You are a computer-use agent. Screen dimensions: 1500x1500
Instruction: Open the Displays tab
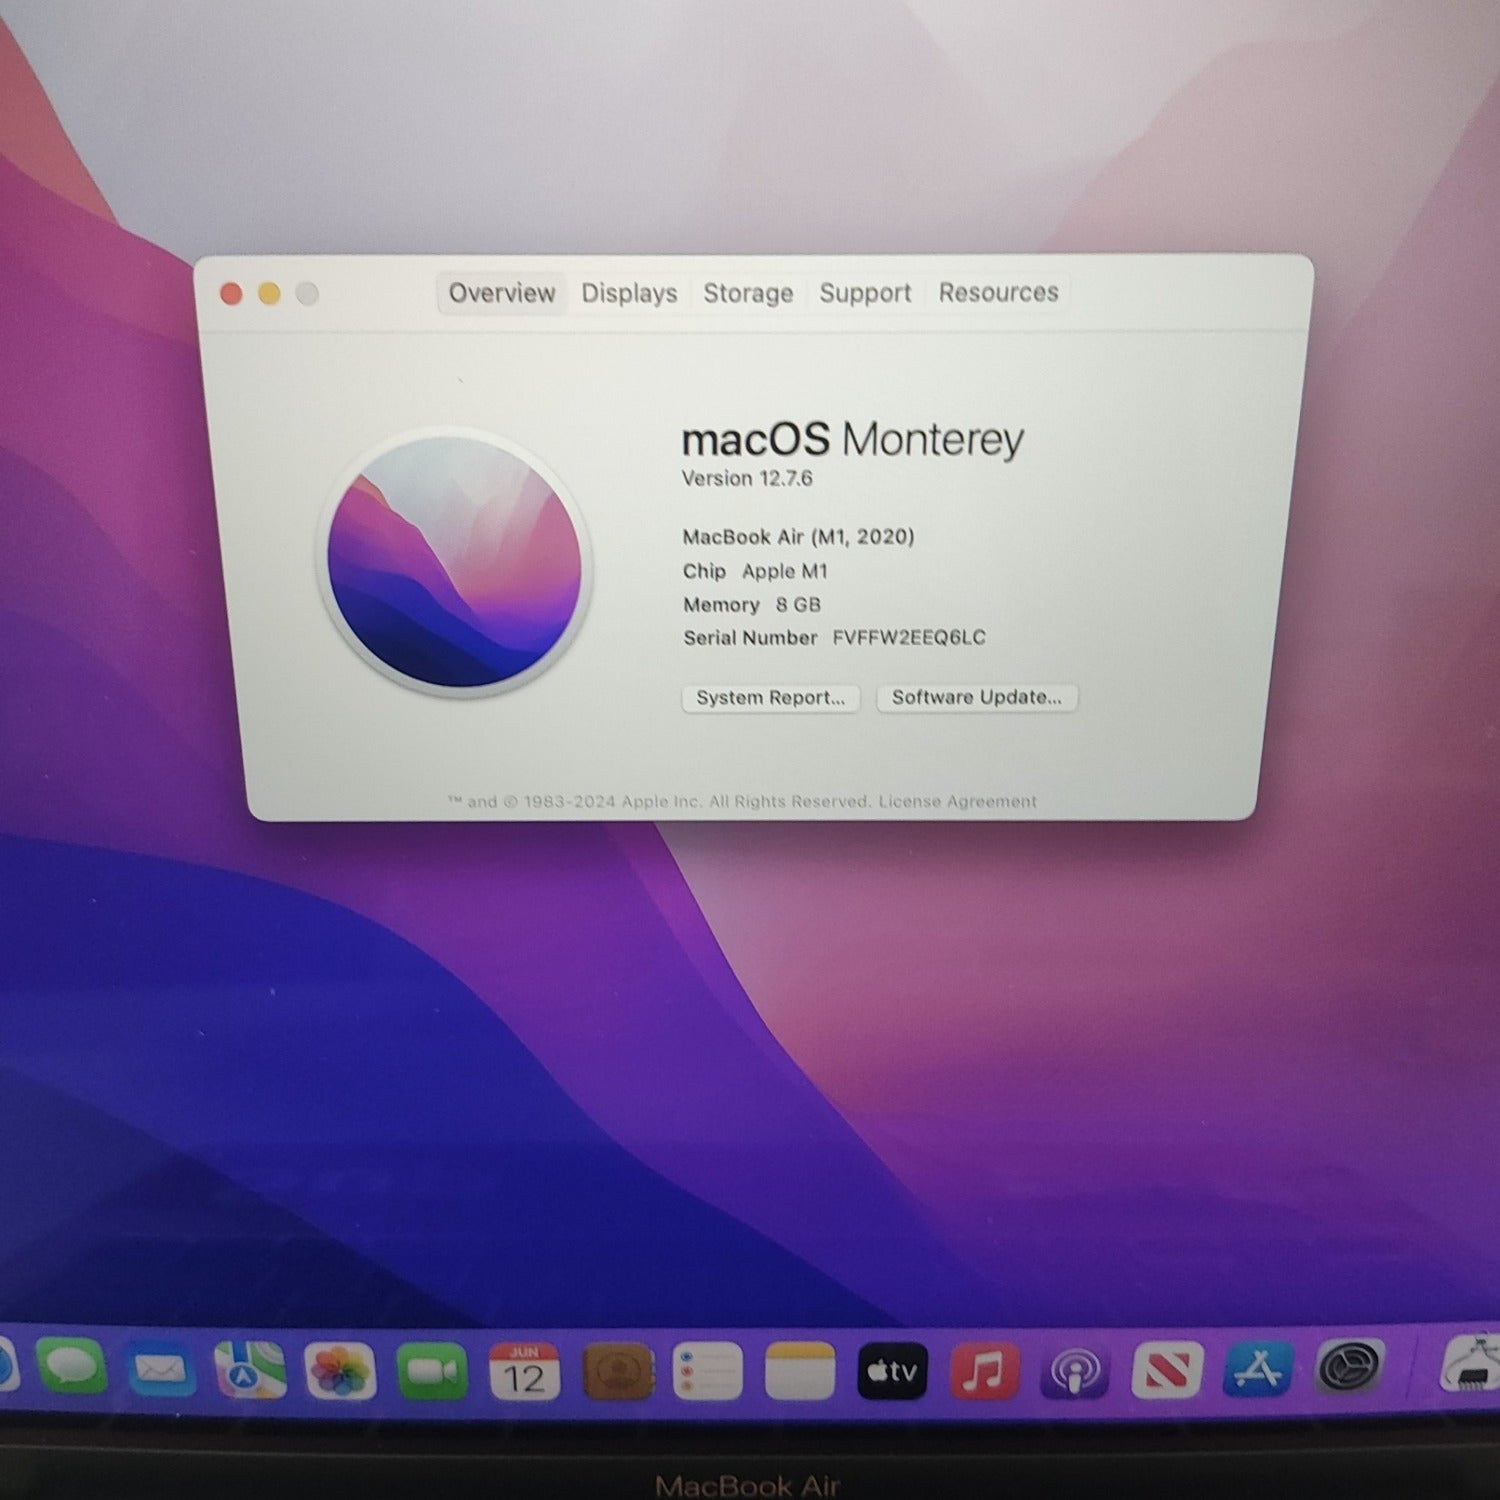coord(629,293)
